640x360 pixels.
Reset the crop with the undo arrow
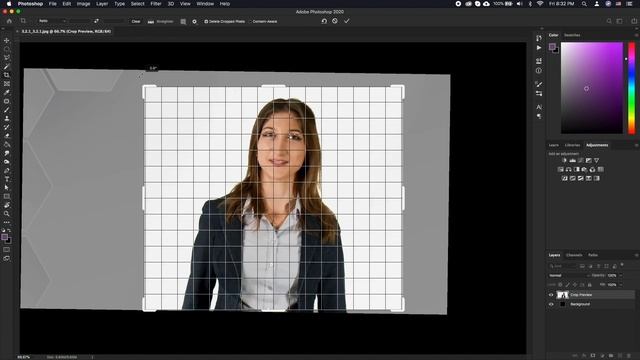(324, 21)
